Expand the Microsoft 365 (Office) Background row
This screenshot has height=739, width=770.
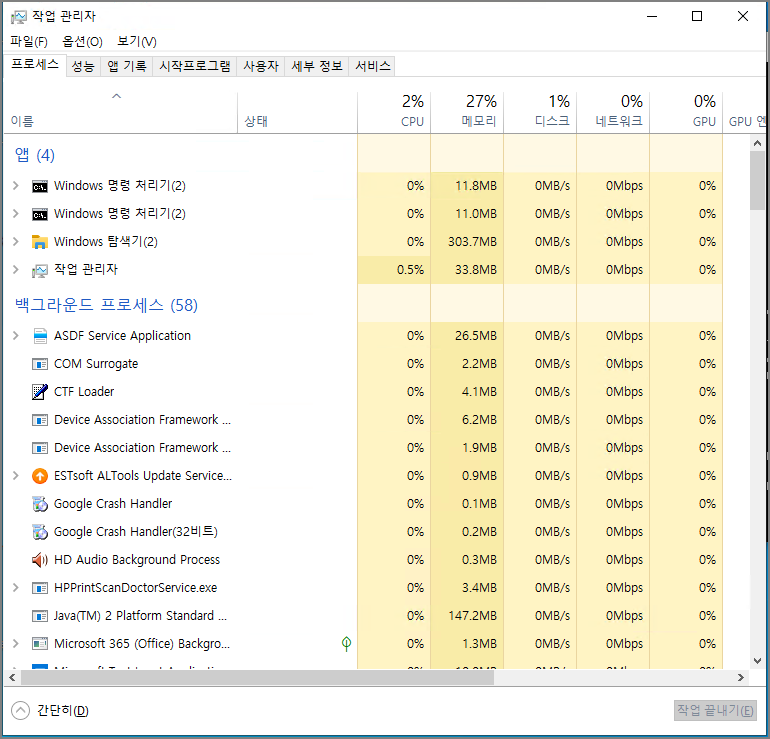tap(16, 643)
